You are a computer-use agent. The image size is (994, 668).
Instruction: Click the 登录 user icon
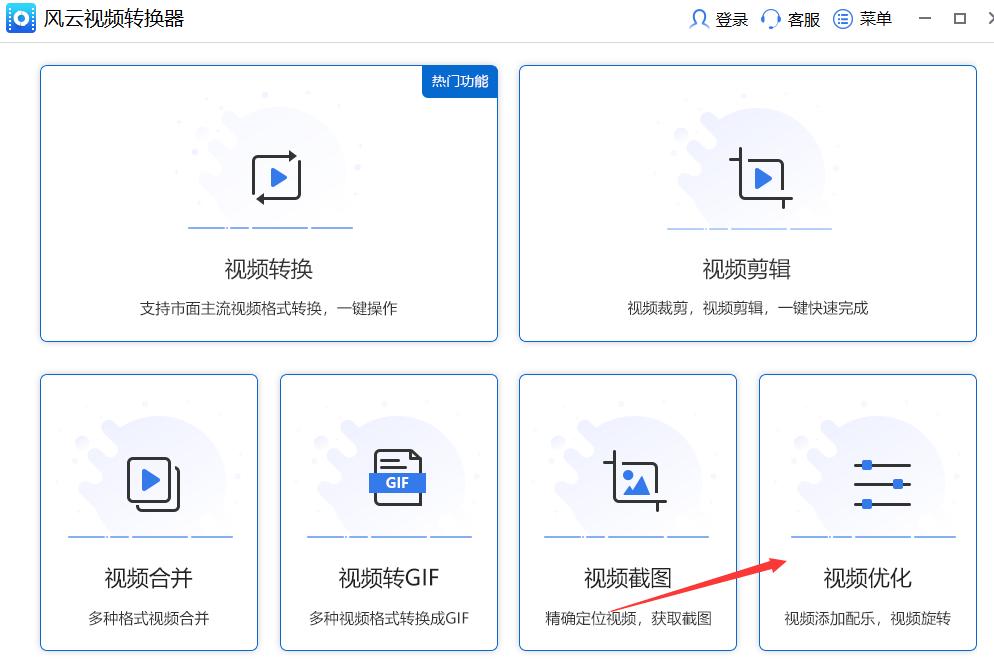click(702, 18)
